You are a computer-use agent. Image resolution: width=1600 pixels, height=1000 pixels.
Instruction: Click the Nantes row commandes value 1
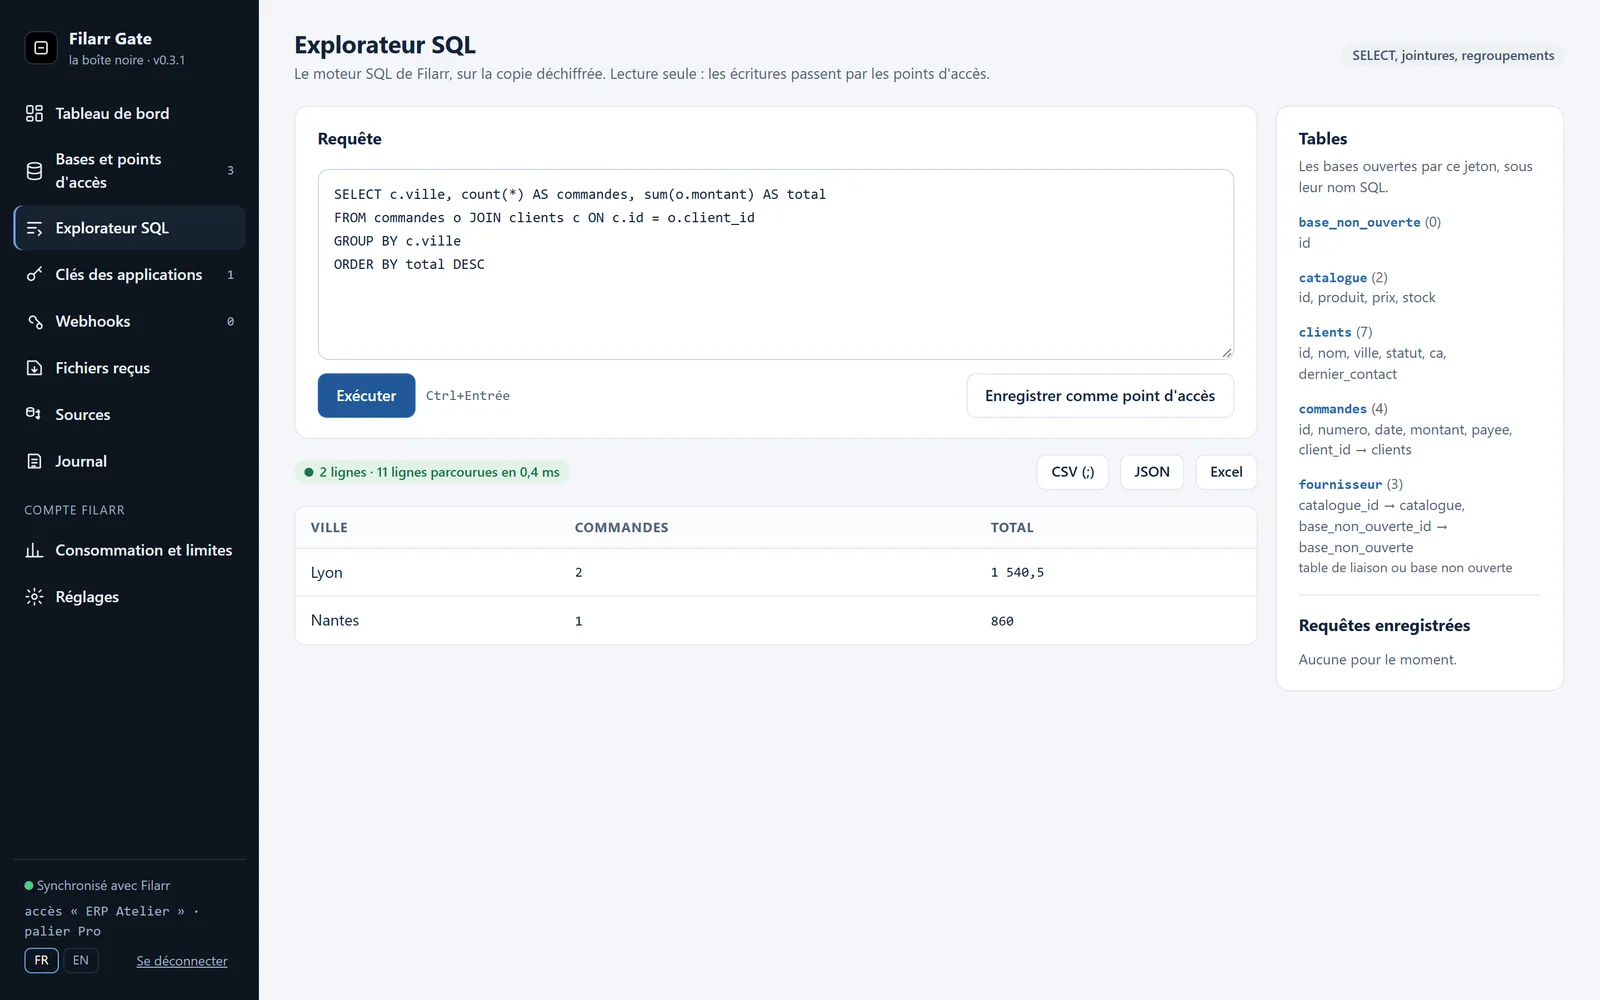(x=579, y=621)
